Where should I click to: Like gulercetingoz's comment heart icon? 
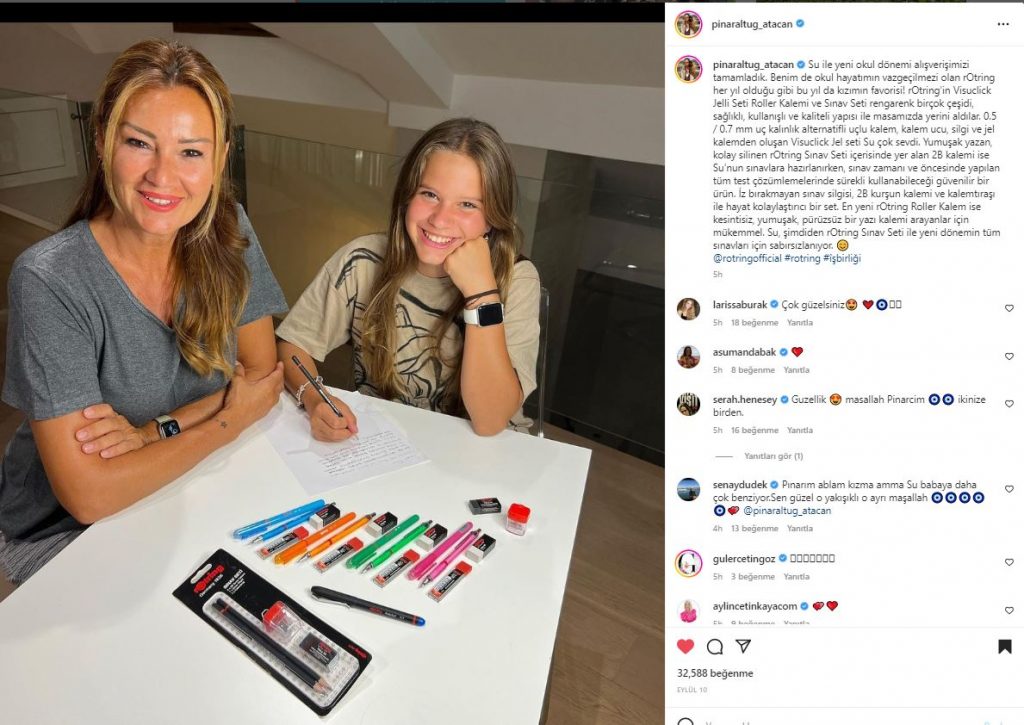[x=1009, y=562]
